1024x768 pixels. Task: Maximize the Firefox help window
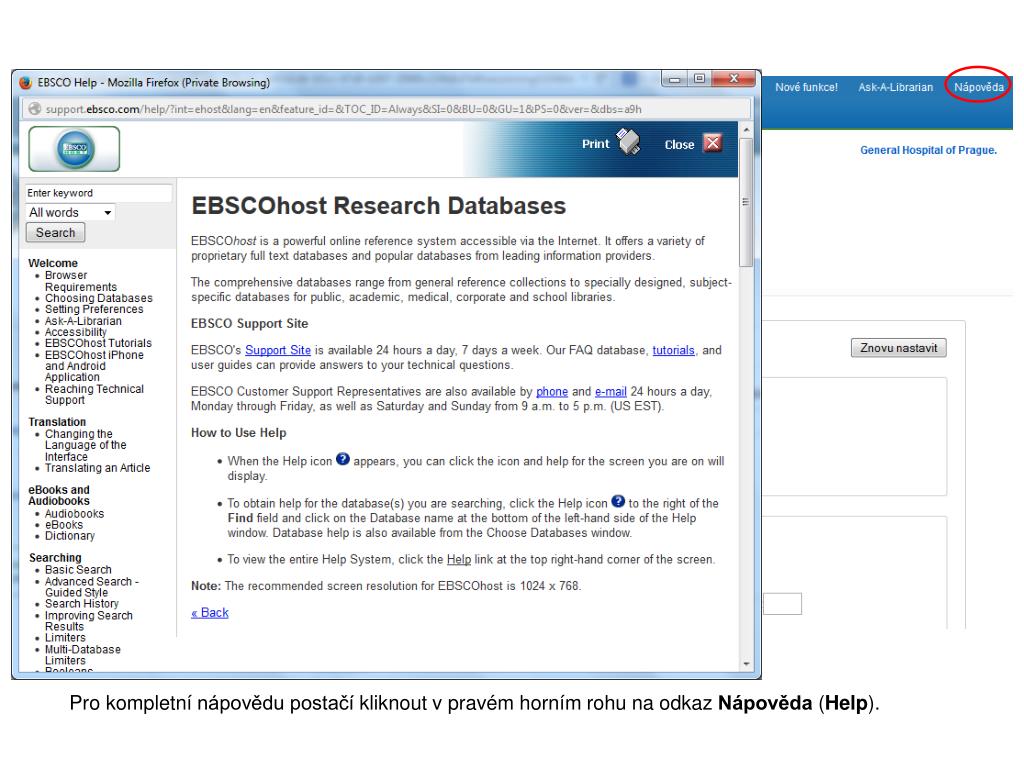coord(699,78)
